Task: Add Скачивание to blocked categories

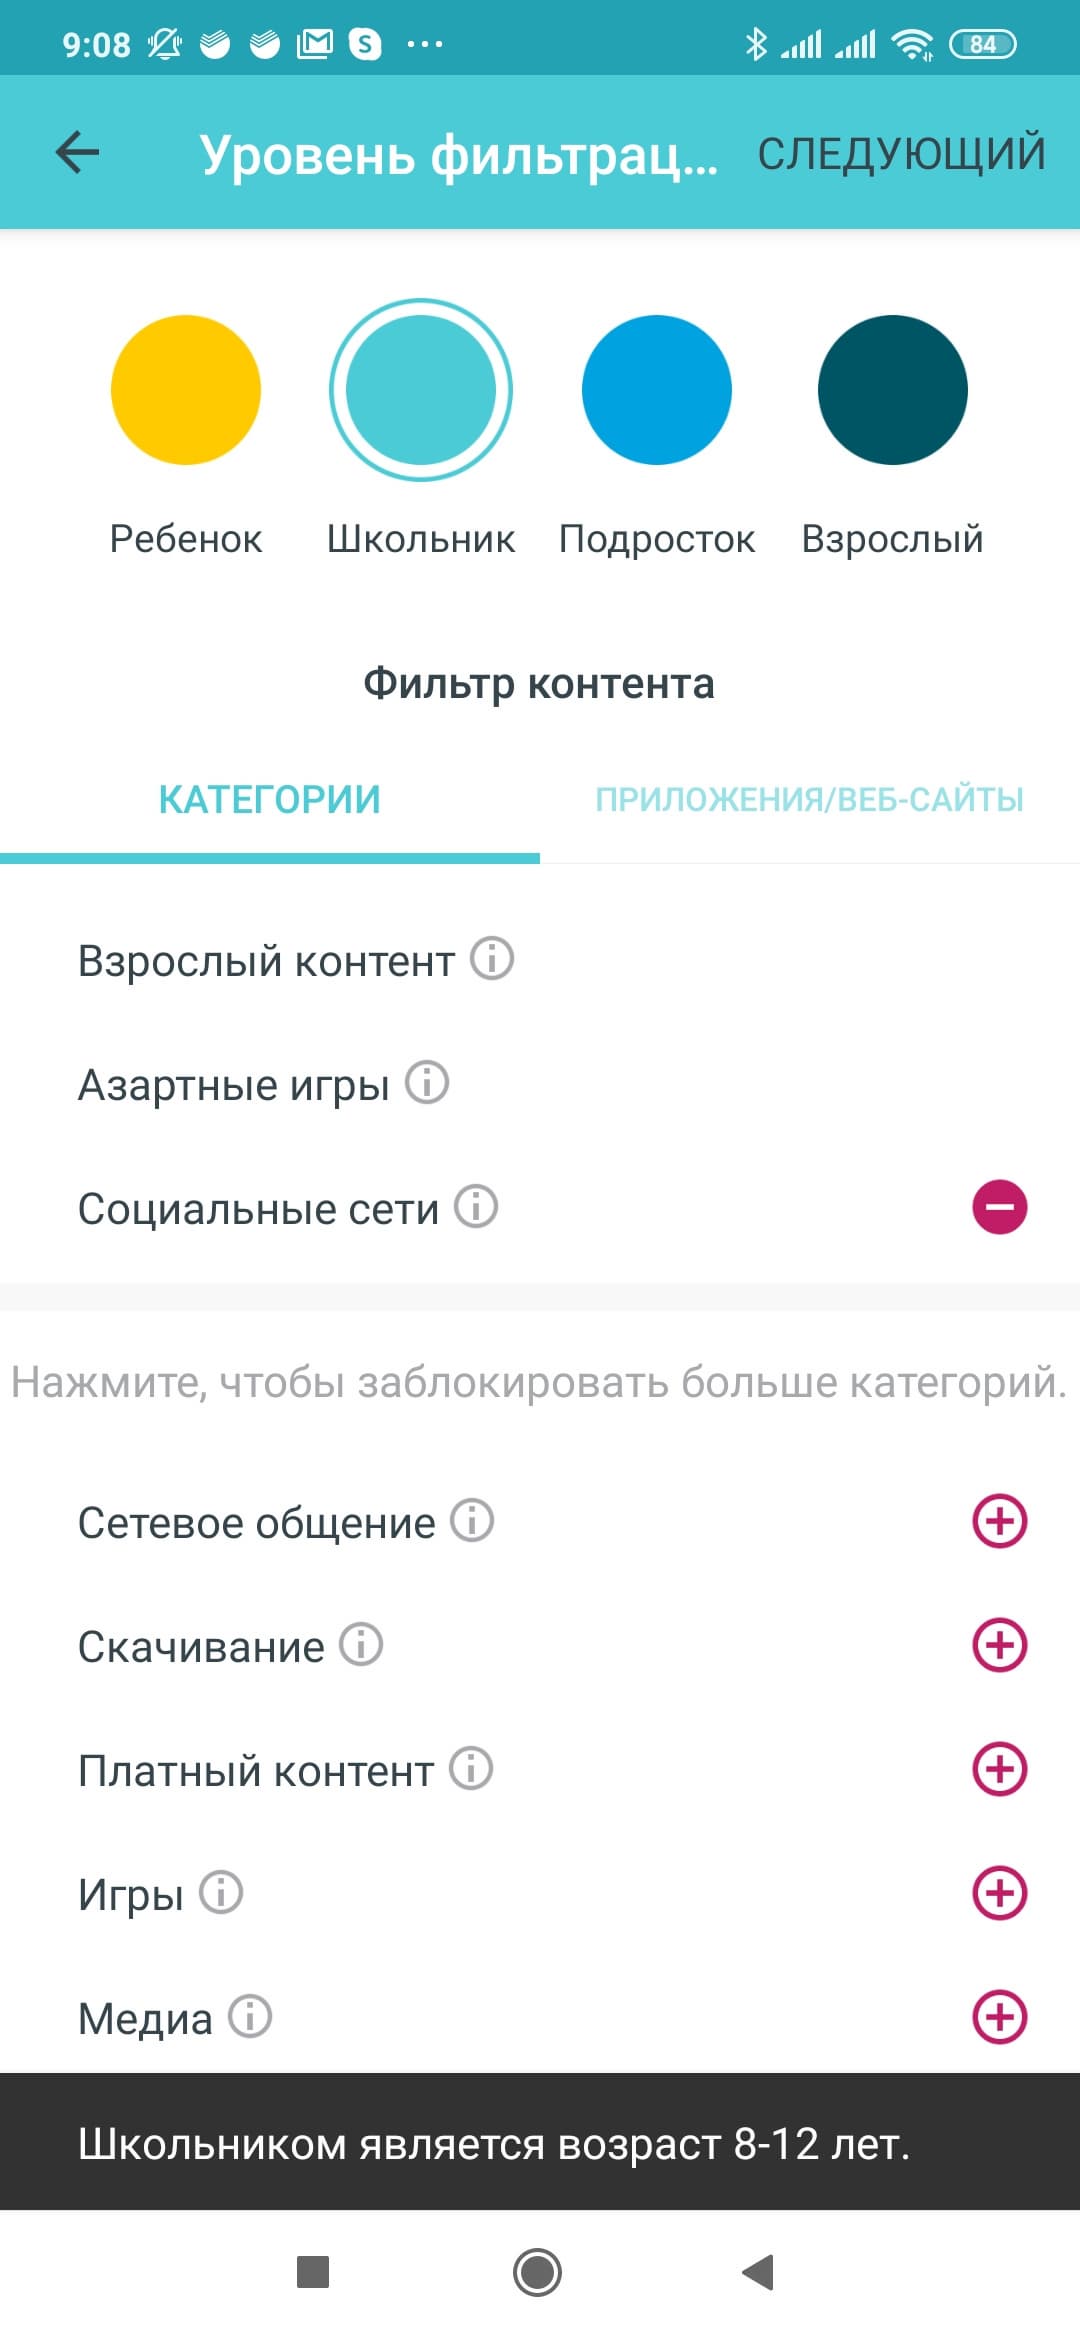Action: (x=1000, y=1645)
